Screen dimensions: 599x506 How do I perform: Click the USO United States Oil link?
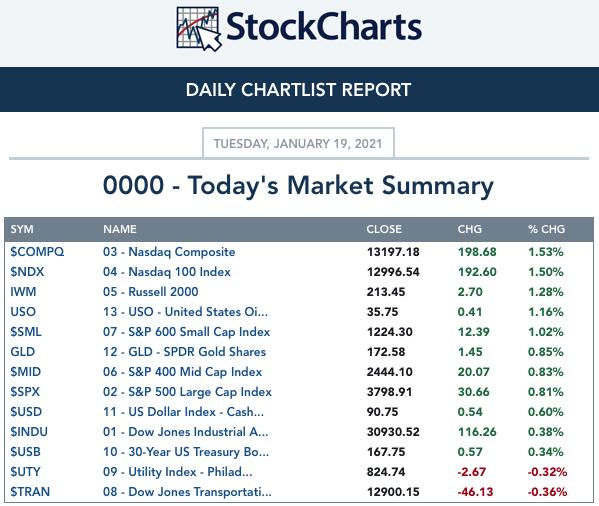tap(185, 312)
